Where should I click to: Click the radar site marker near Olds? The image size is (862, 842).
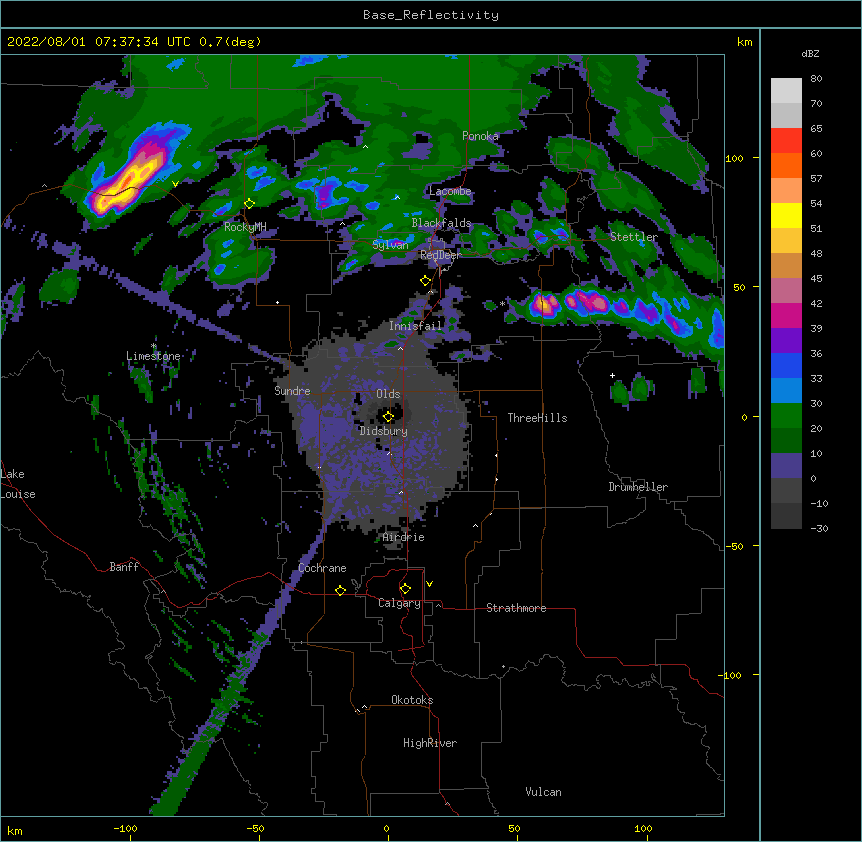388,417
